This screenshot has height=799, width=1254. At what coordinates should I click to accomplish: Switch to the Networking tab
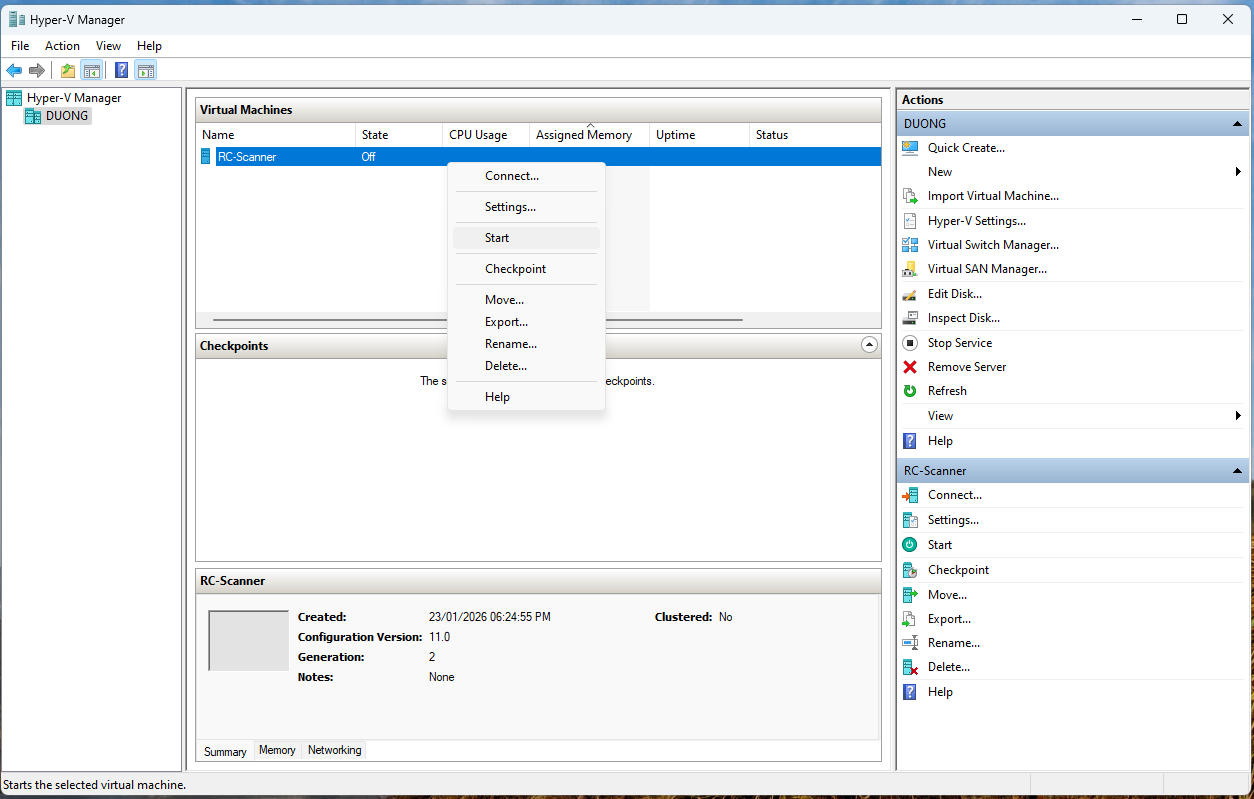pos(334,750)
